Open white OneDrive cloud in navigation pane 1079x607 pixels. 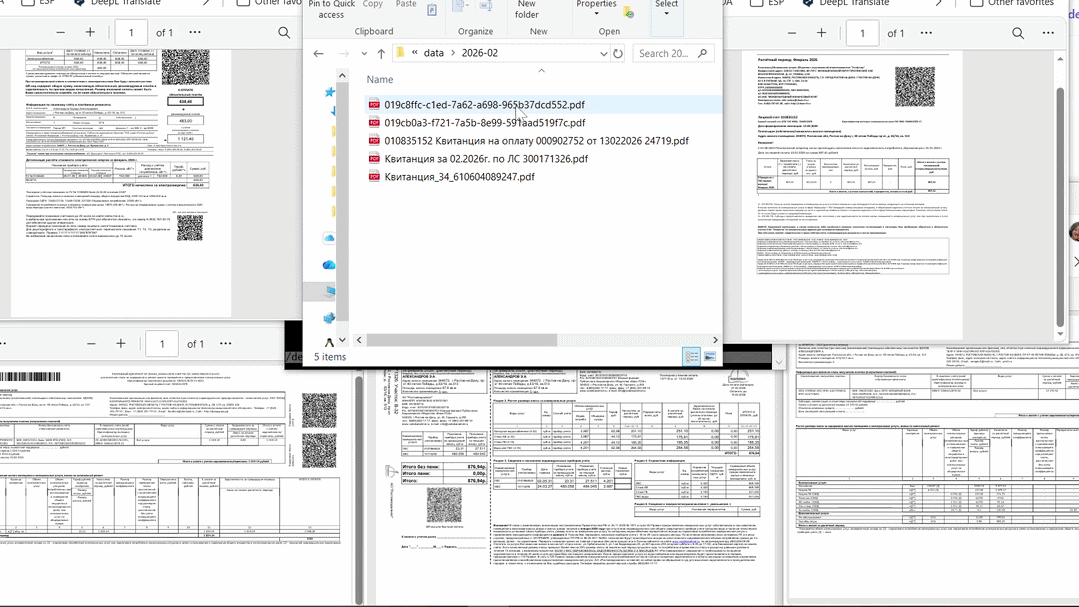point(329,238)
